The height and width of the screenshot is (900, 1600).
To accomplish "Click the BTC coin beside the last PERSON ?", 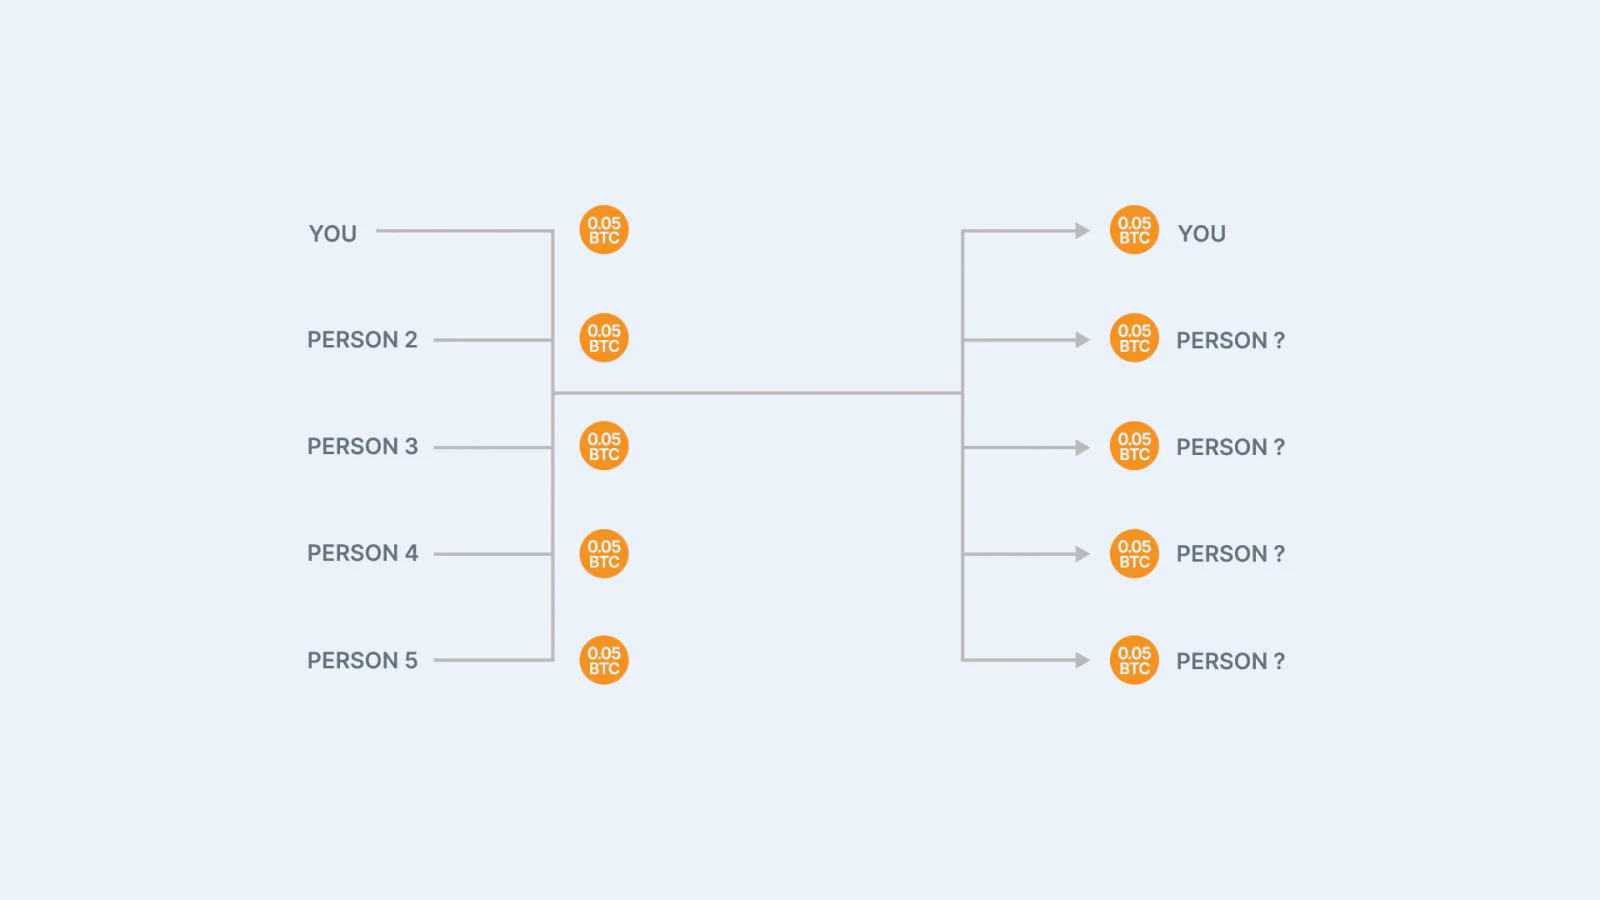I will [x=1134, y=660].
